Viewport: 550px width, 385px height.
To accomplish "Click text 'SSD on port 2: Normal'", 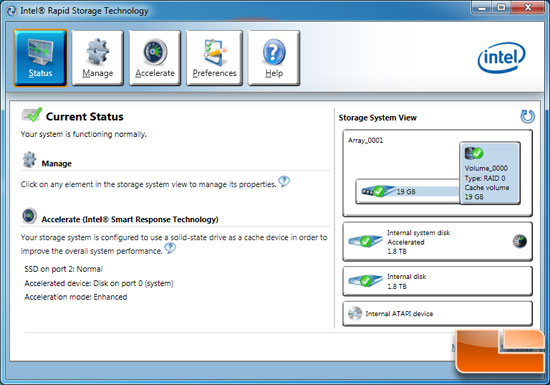I will (x=63, y=269).
